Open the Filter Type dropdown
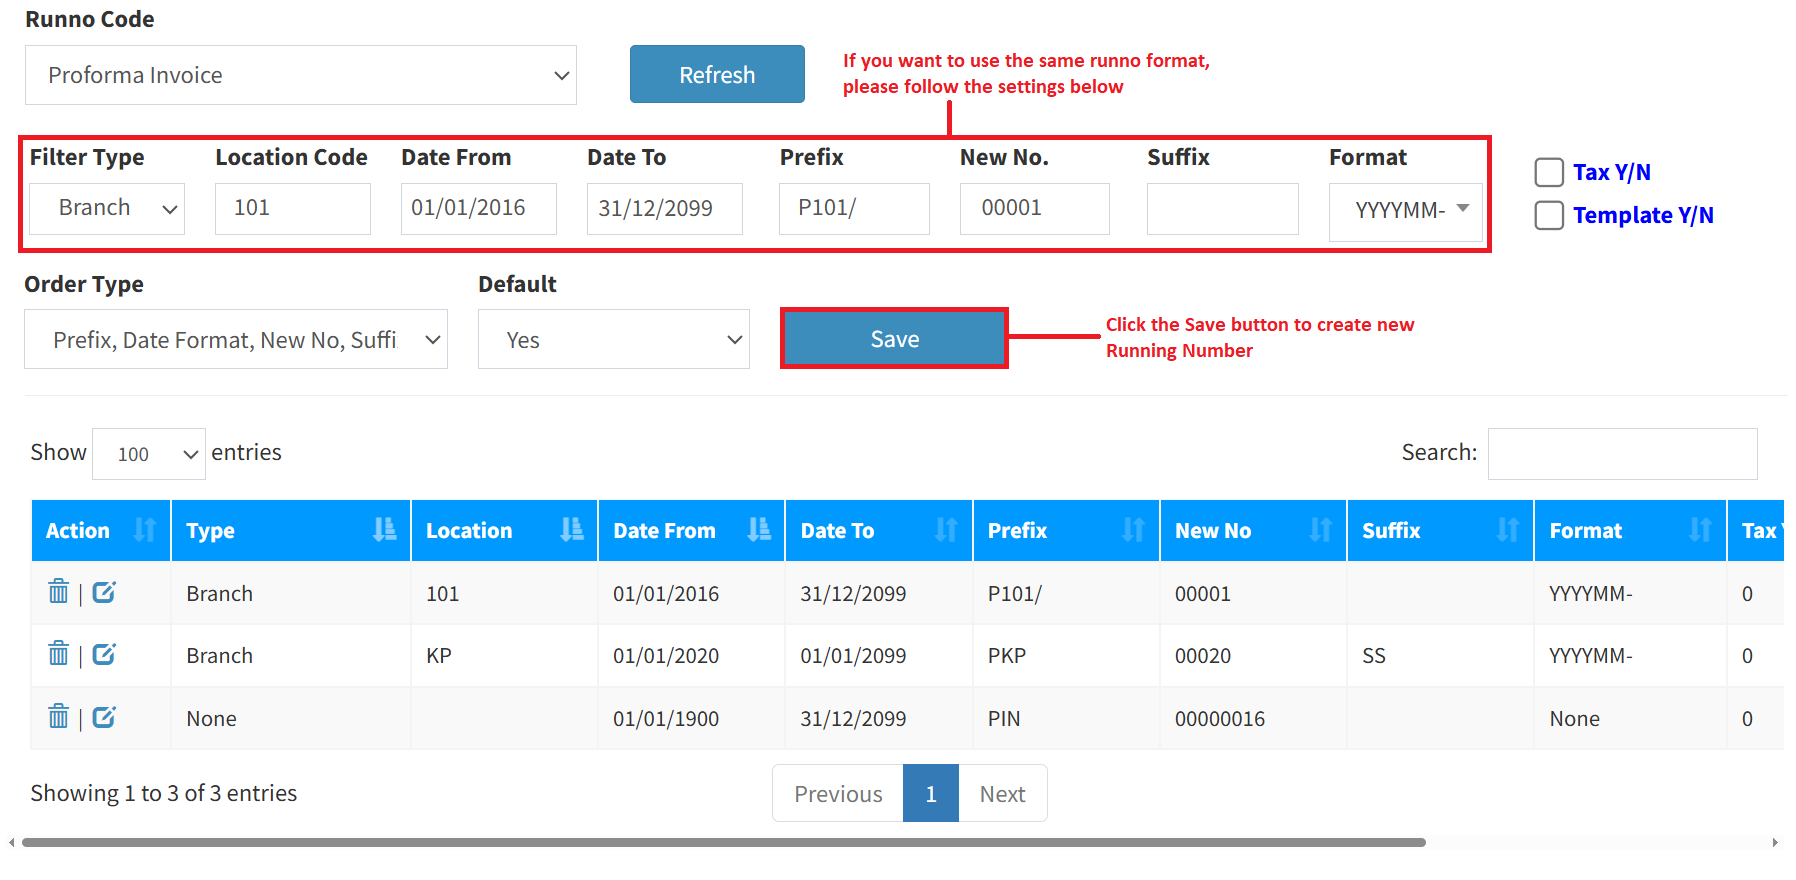The image size is (1796, 880). 107,208
